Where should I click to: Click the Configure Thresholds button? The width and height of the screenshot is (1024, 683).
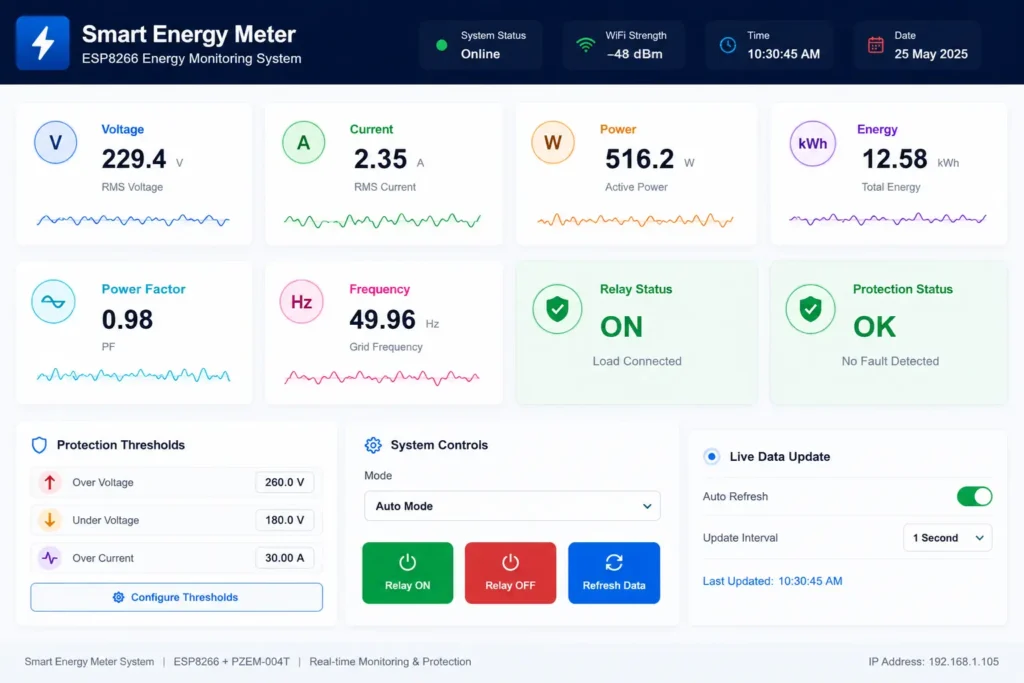(176, 597)
